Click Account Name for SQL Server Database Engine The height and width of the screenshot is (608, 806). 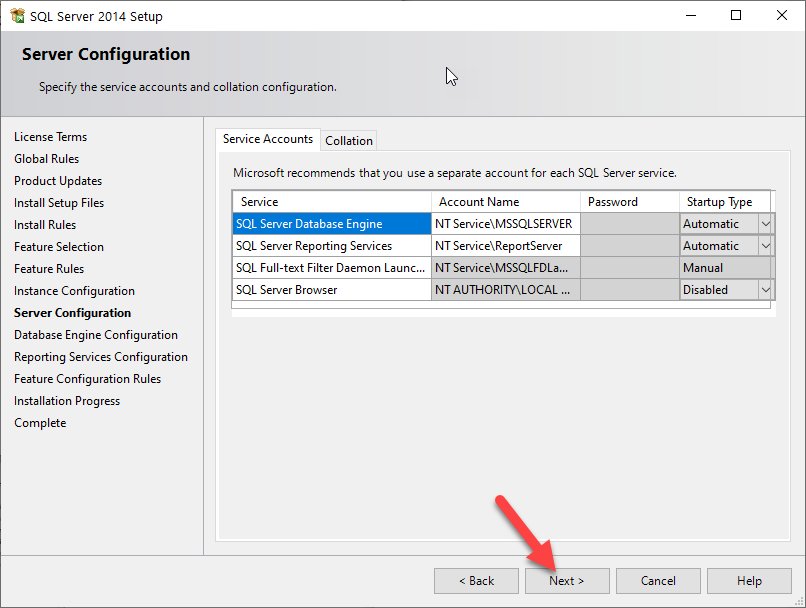506,224
